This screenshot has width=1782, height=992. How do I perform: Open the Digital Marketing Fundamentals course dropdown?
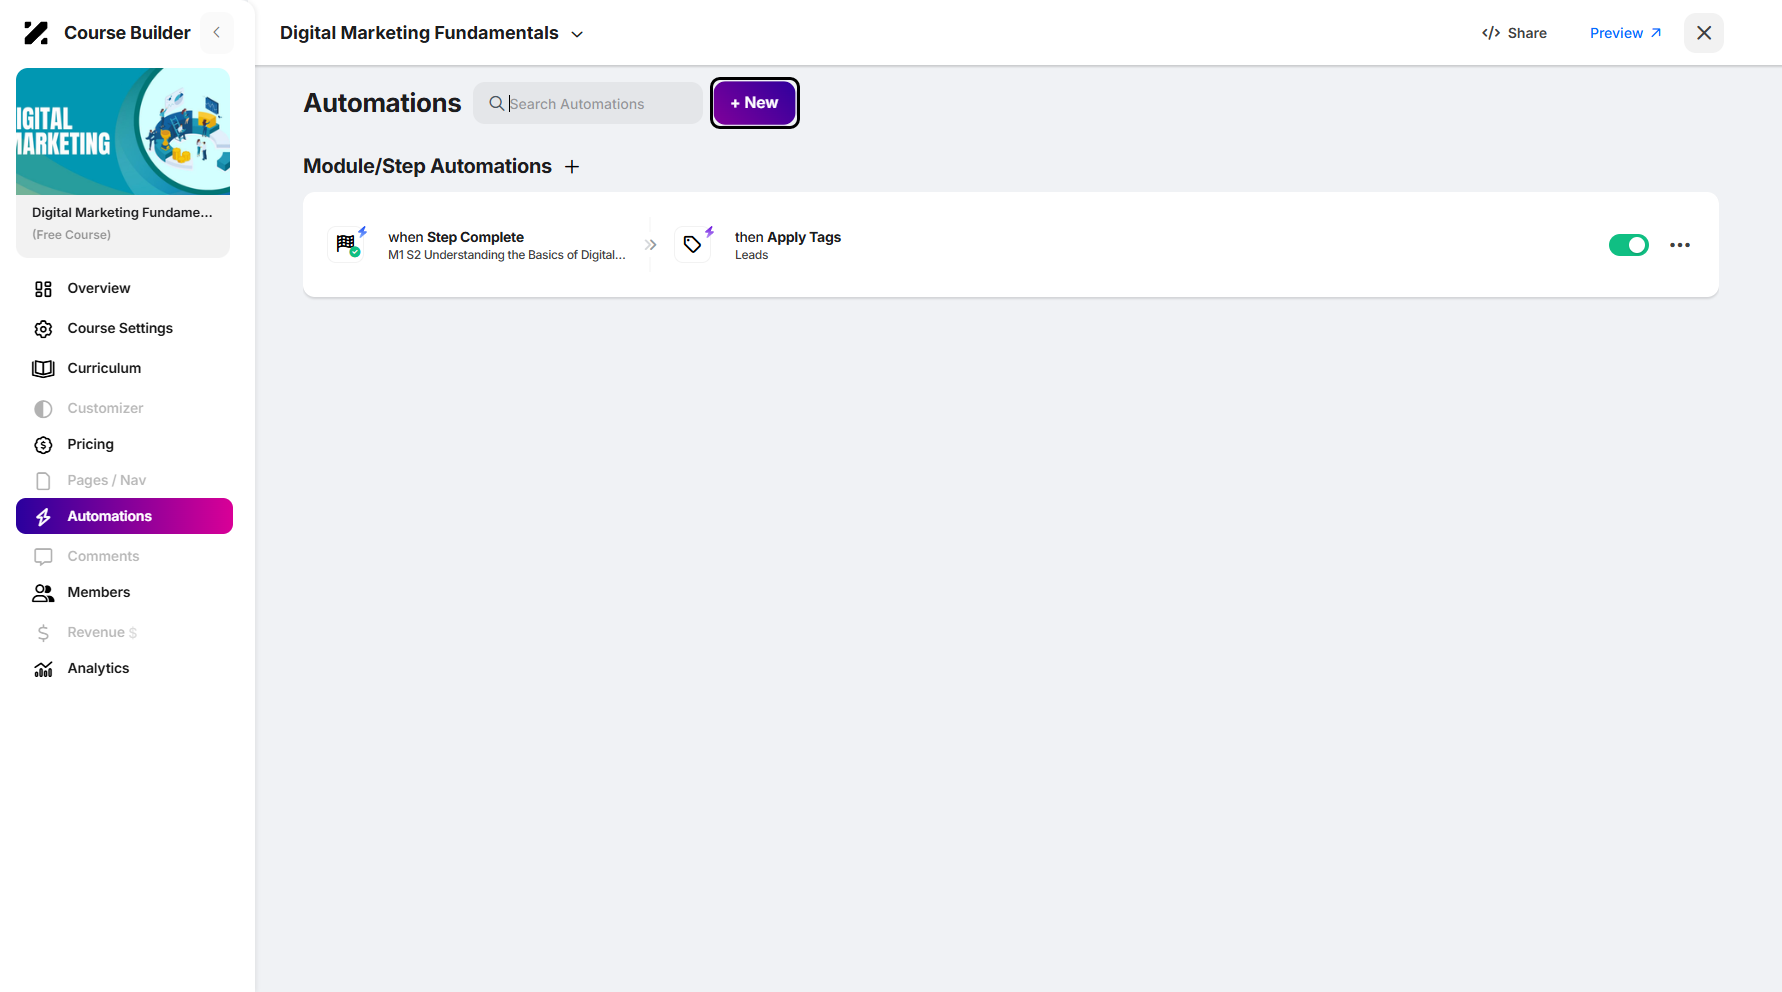pos(431,33)
